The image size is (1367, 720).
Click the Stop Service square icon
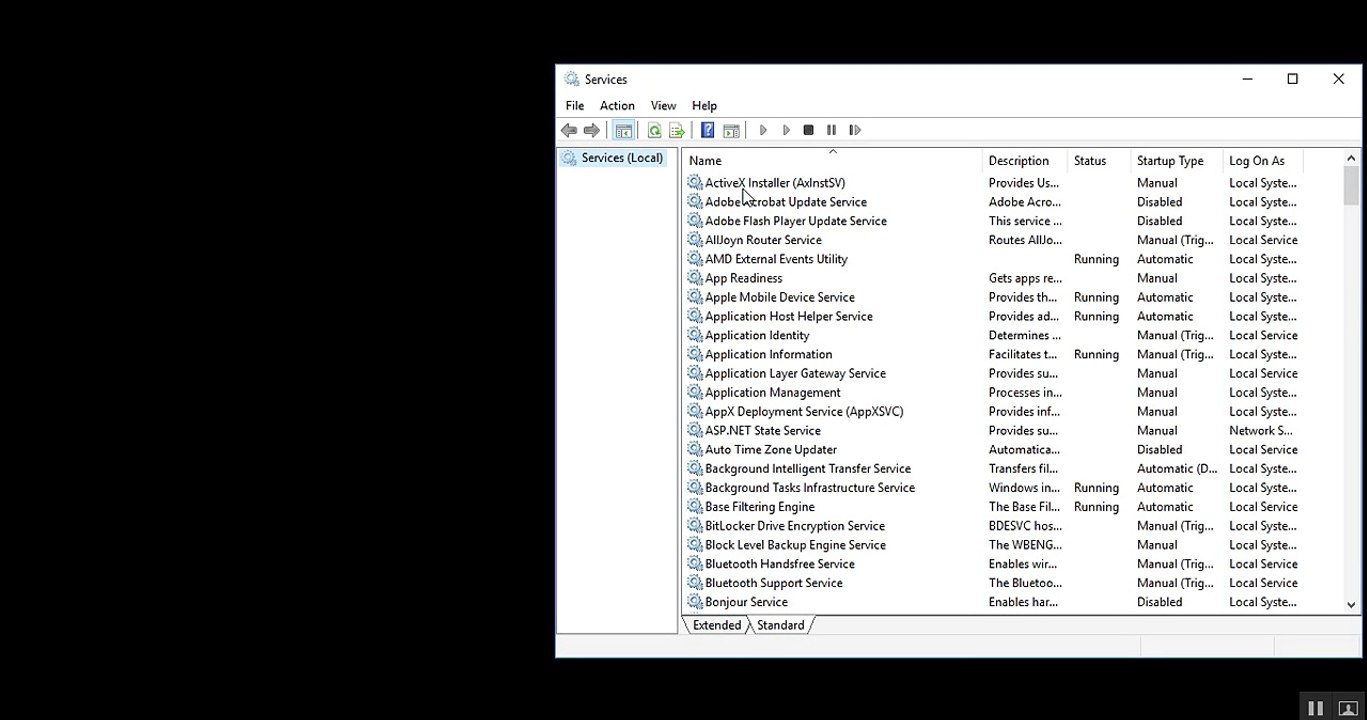[808, 130]
